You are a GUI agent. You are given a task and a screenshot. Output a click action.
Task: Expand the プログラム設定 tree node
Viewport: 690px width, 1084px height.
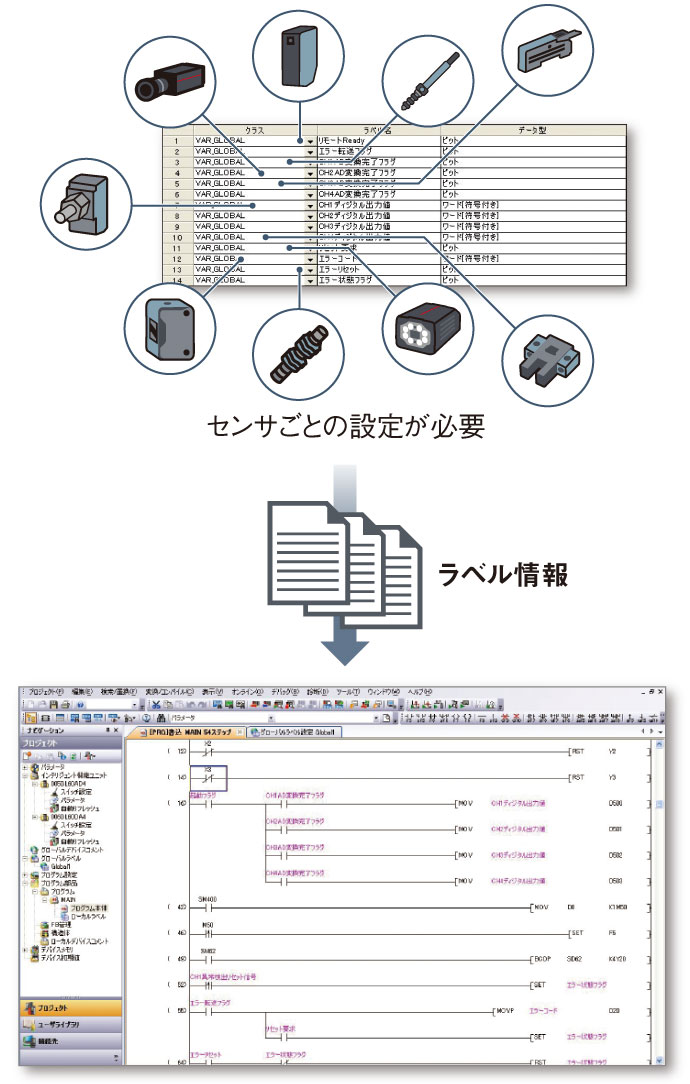click(x=26, y=875)
